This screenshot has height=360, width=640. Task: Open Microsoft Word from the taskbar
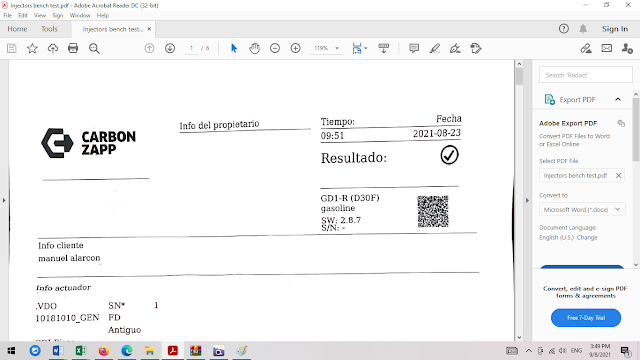[x=58, y=351]
